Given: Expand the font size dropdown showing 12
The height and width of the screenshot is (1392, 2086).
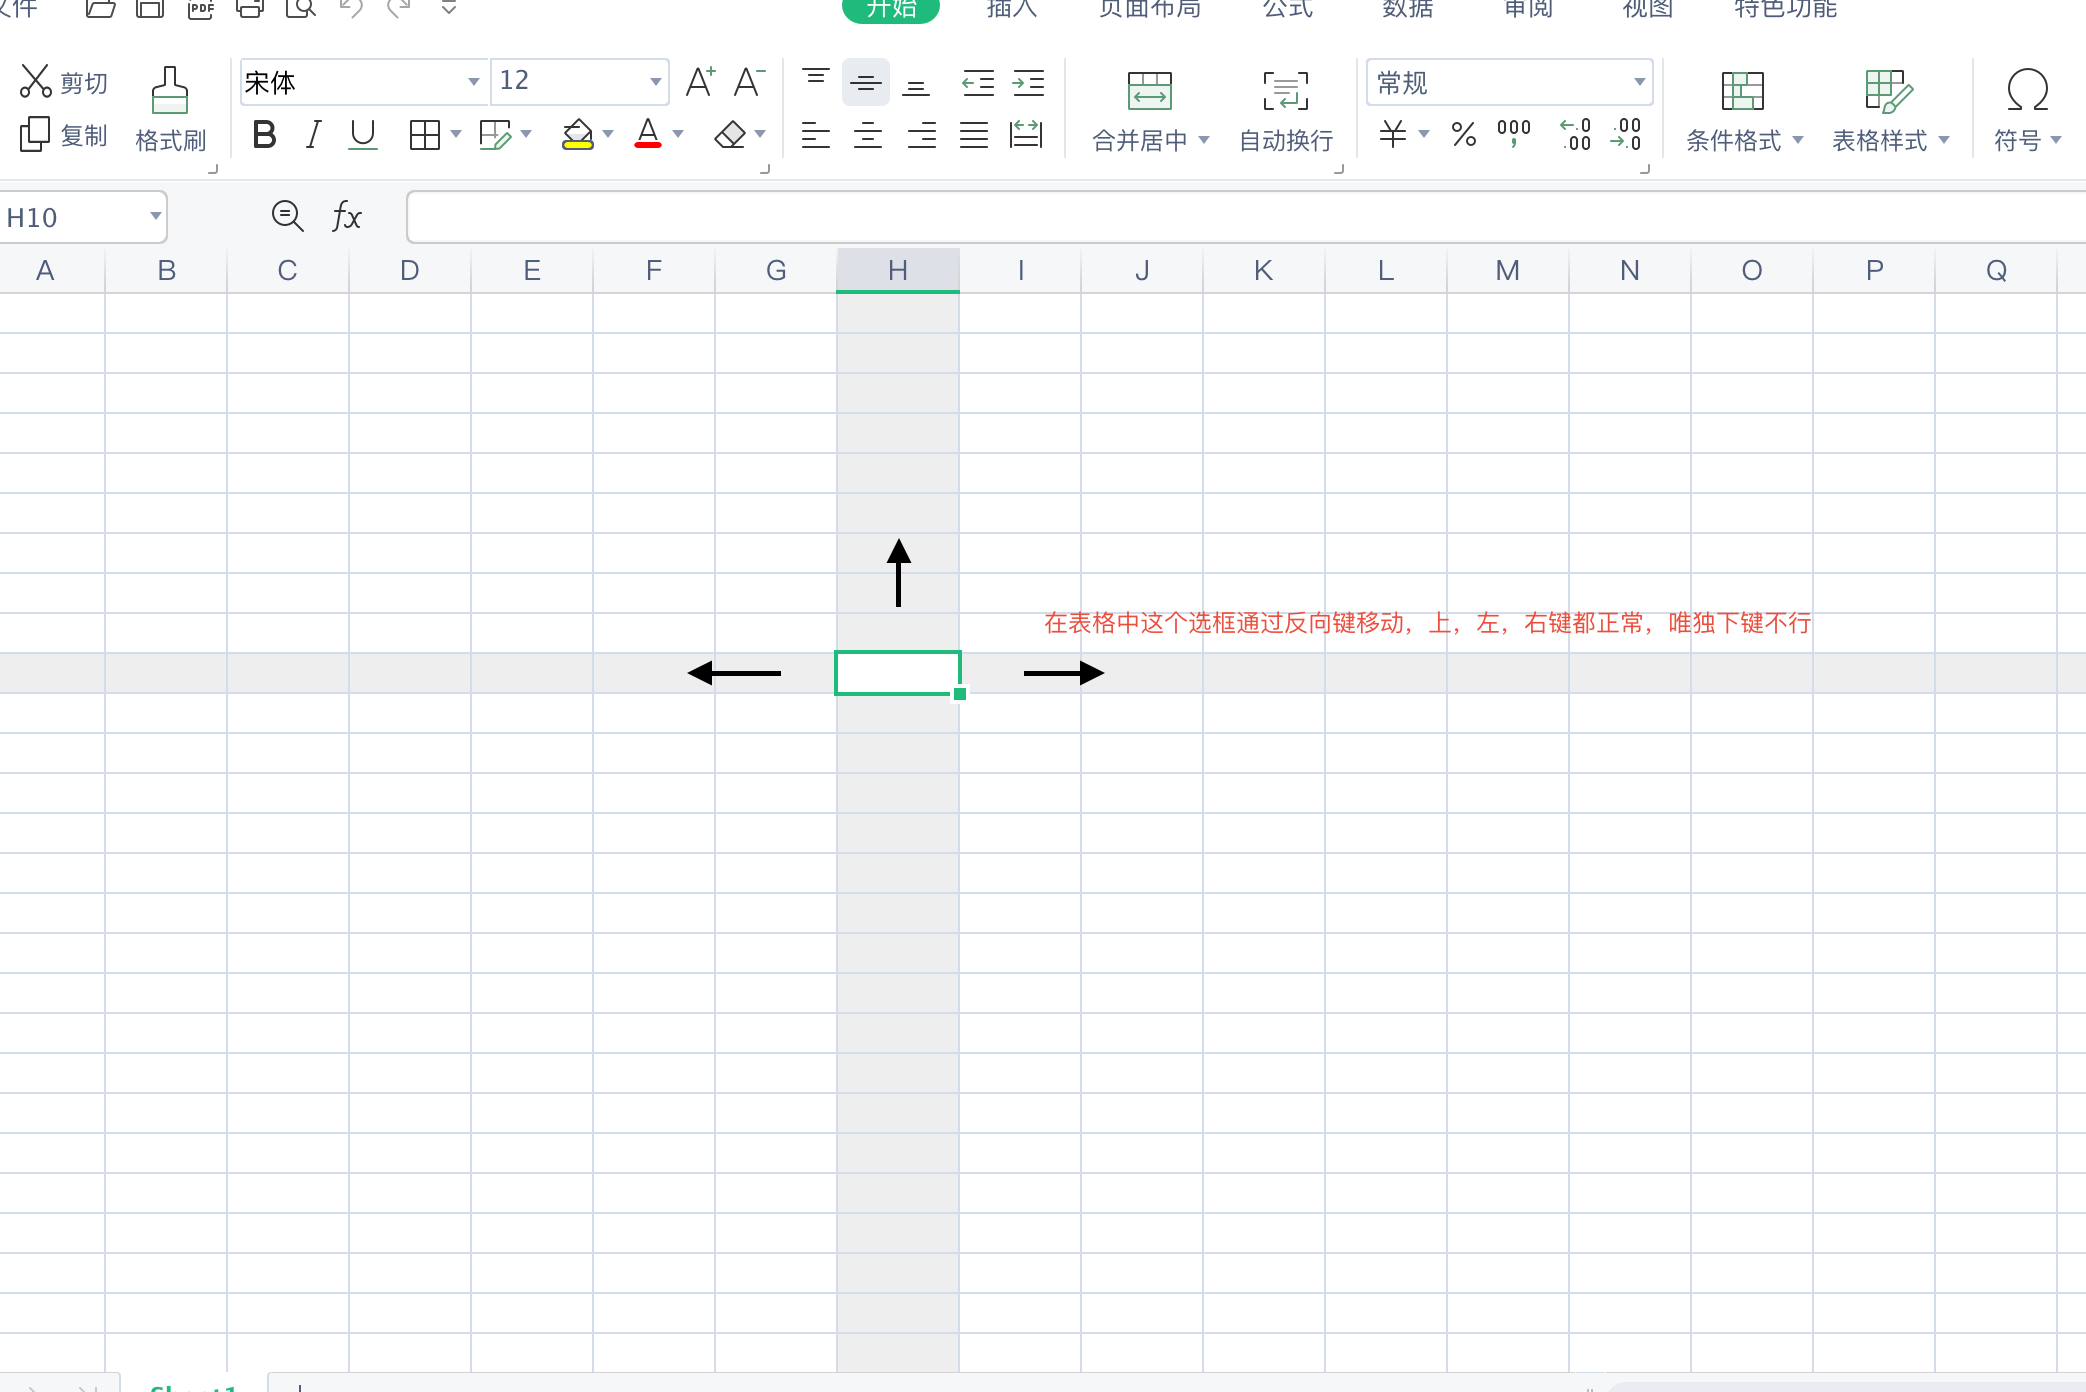Looking at the screenshot, I should [x=655, y=82].
